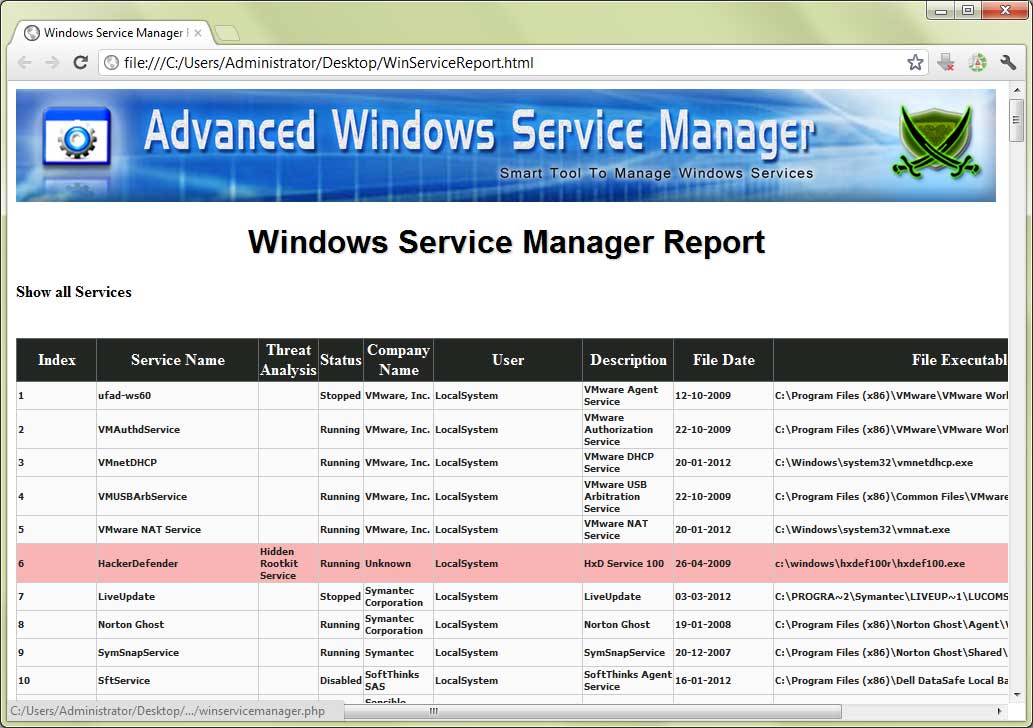Select the Windows Service Manager tab

105,33
